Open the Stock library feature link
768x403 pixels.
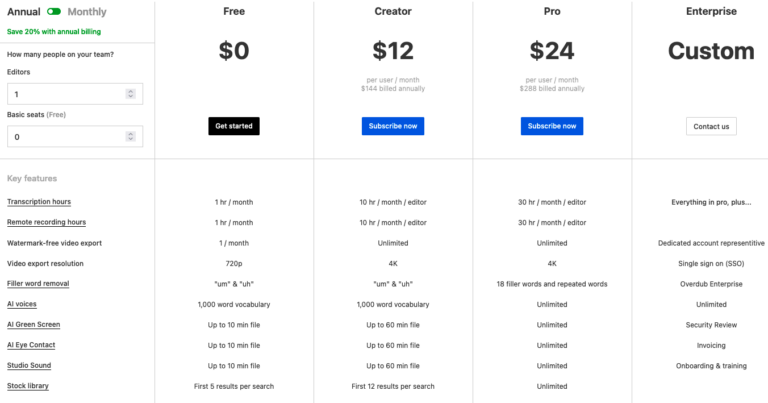pos(28,385)
